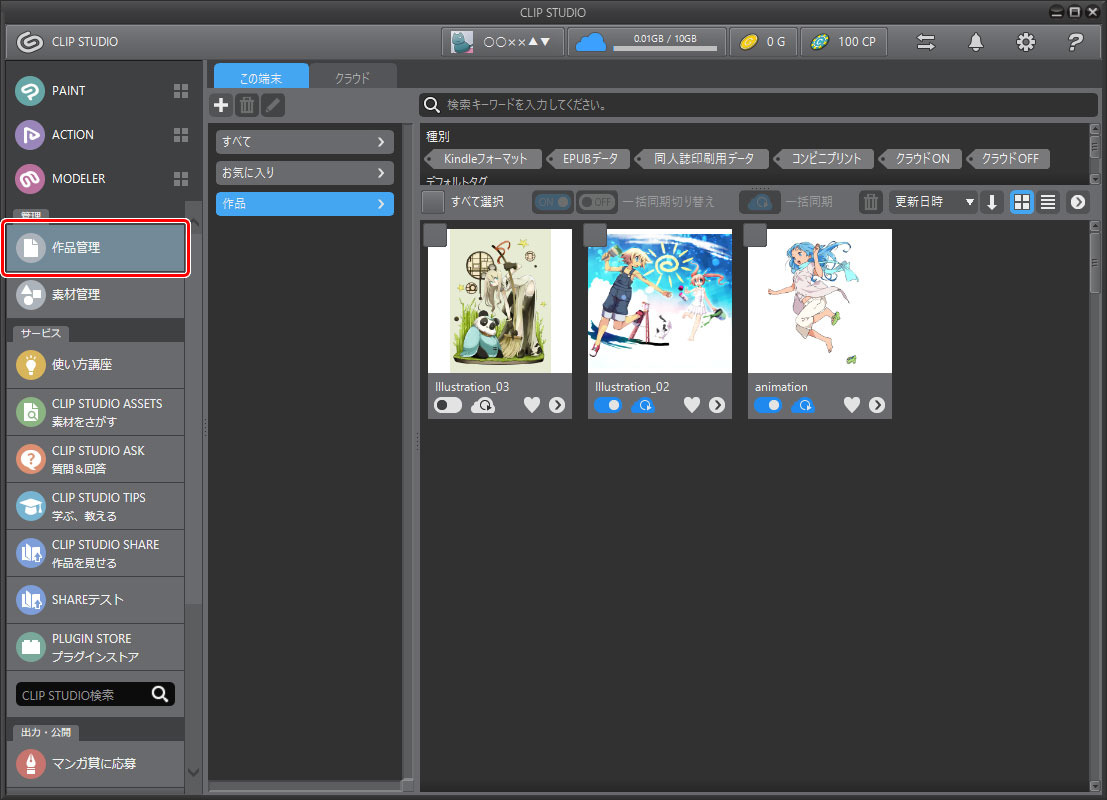Open the 更新日時 sort order dropdown
1107x800 pixels.
pos(932,201)
